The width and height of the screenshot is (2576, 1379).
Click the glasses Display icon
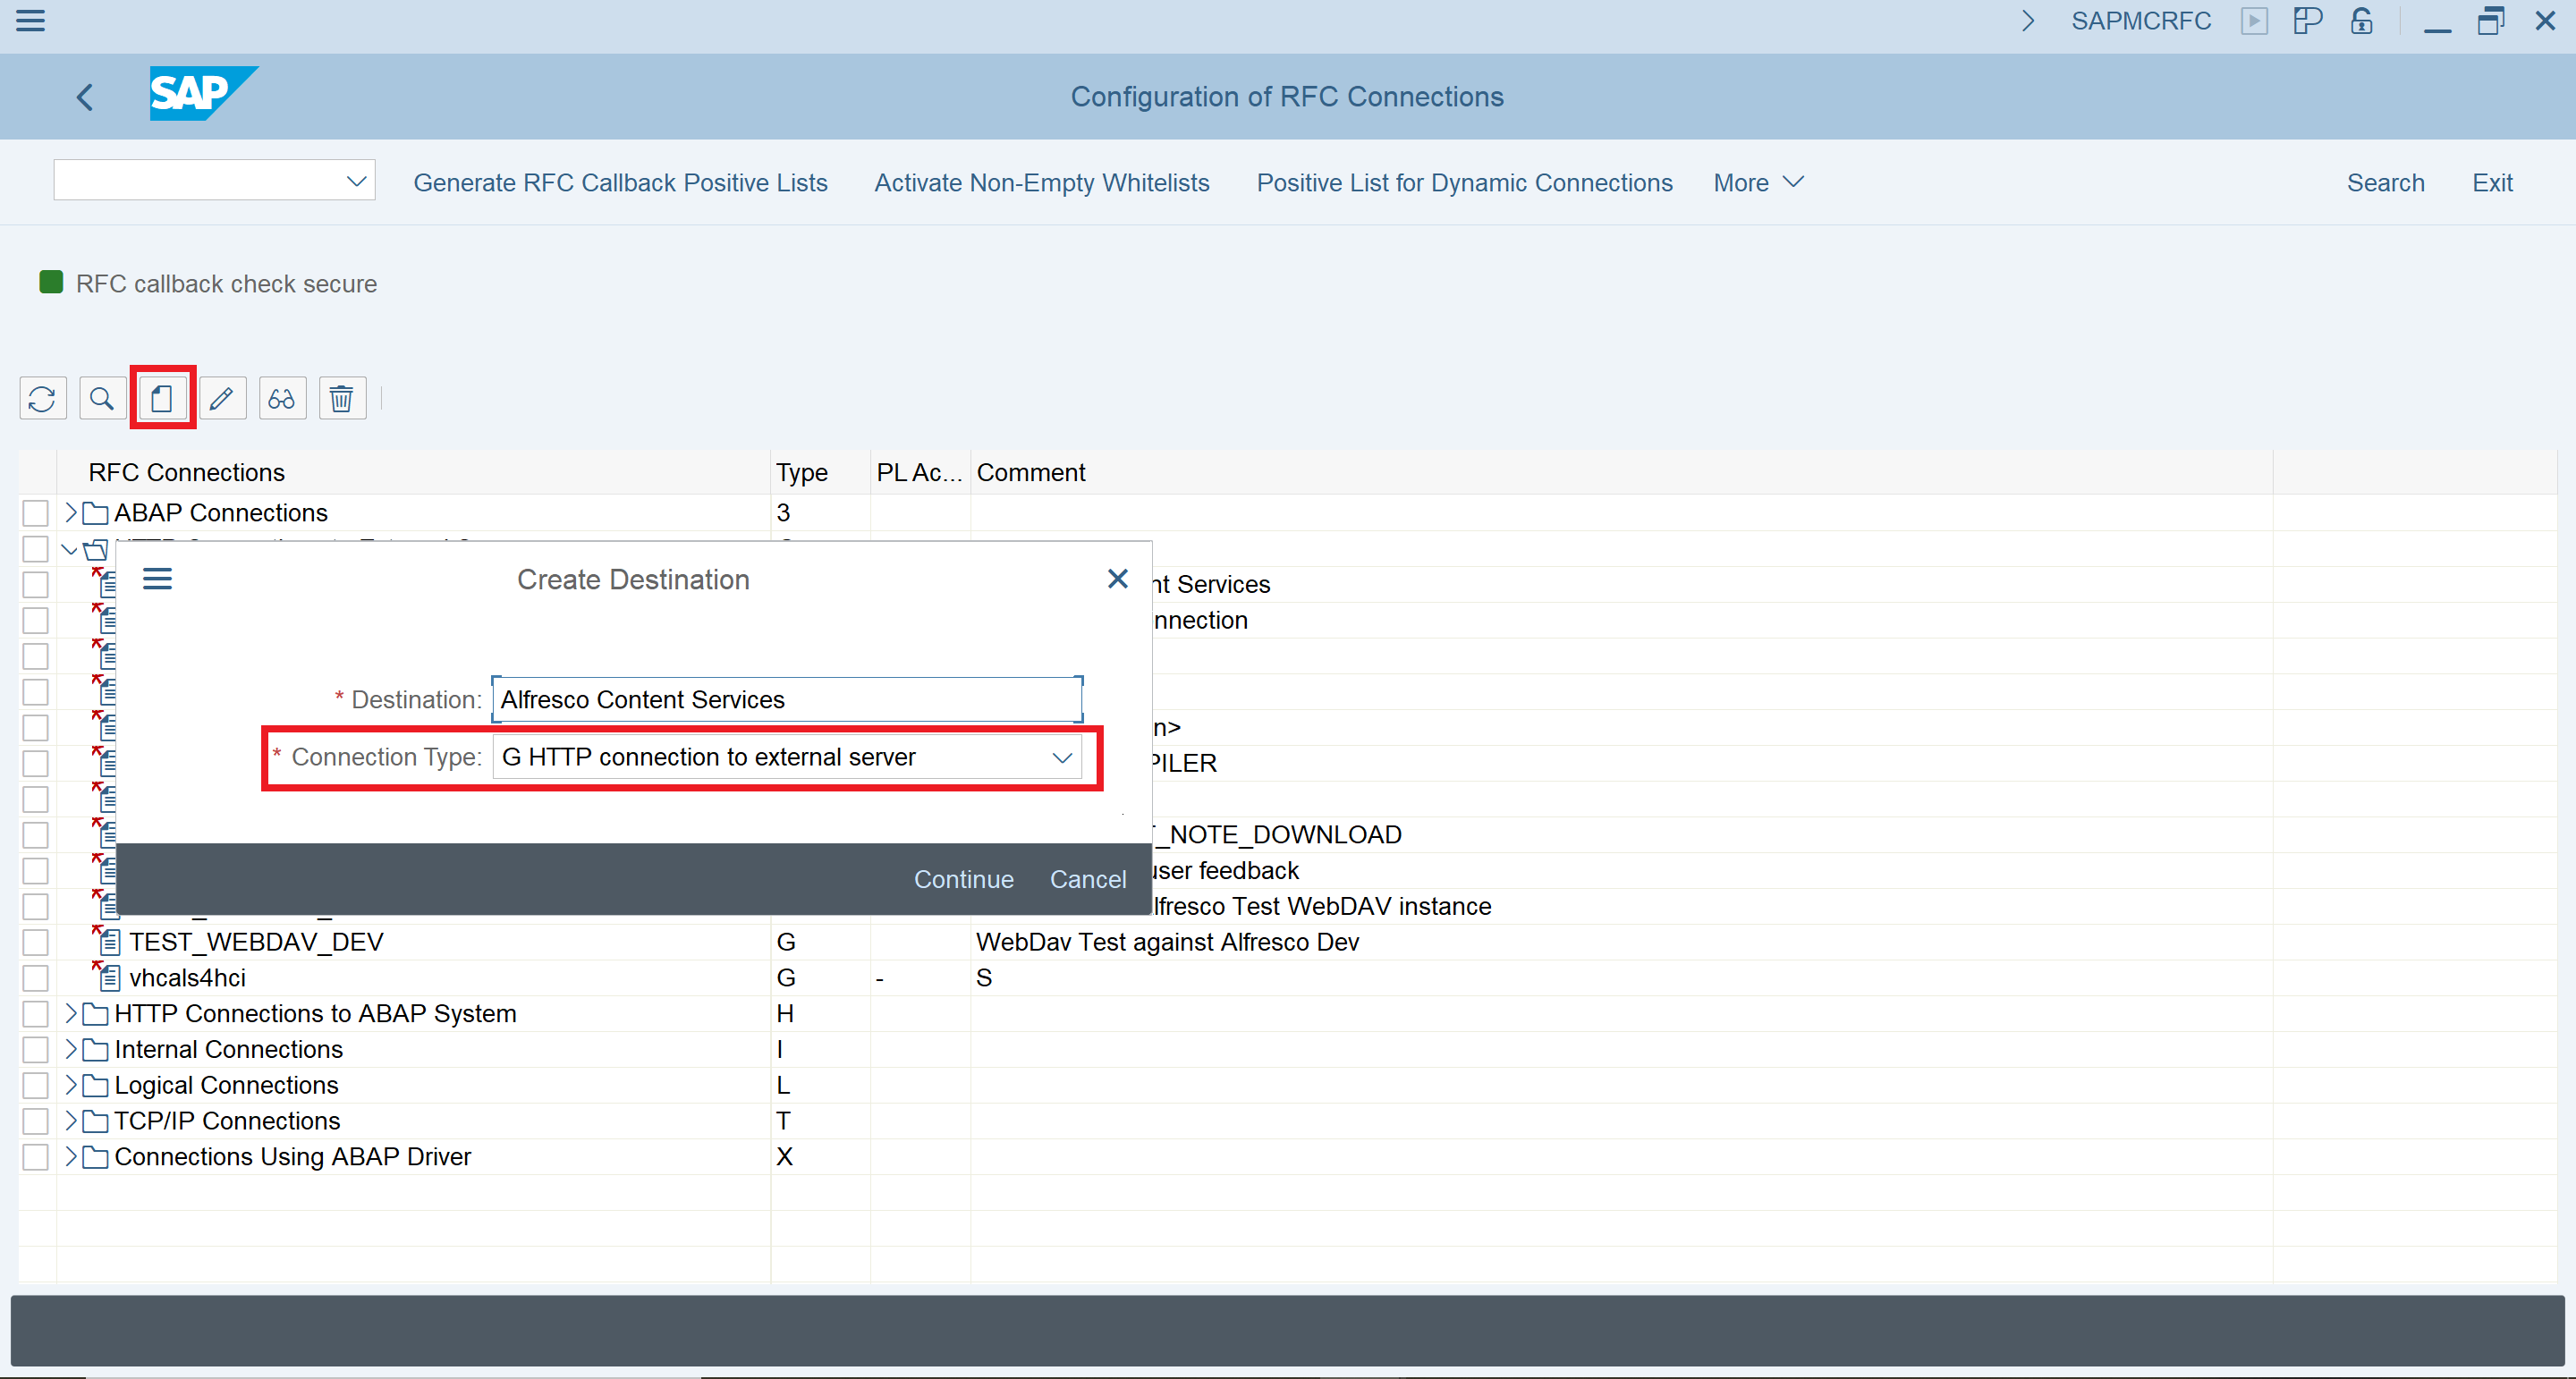point(282,399)
